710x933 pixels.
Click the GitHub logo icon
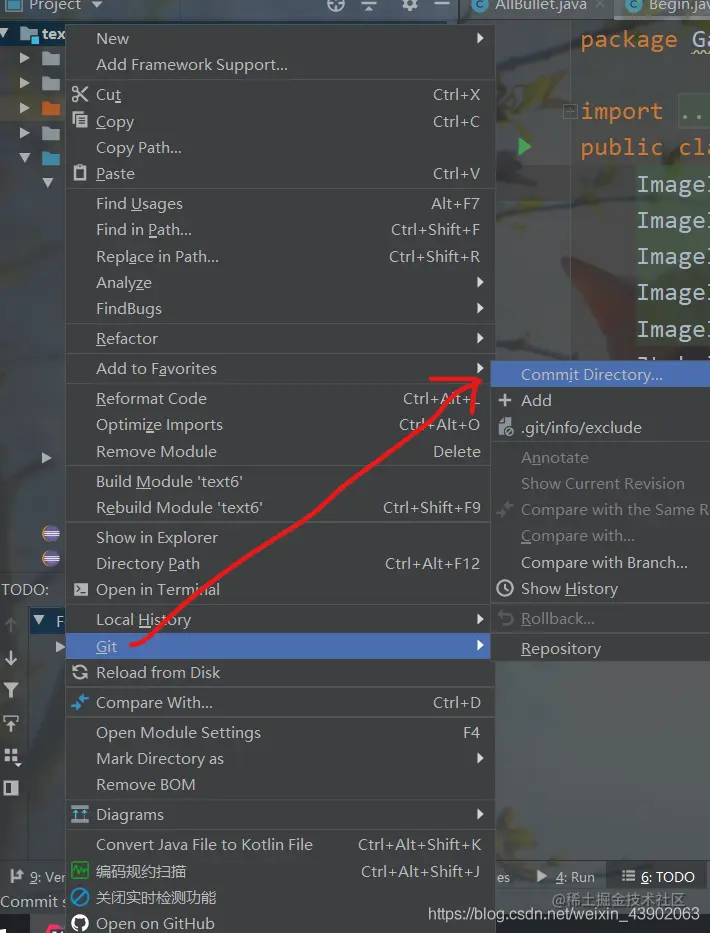coord(80,923)
